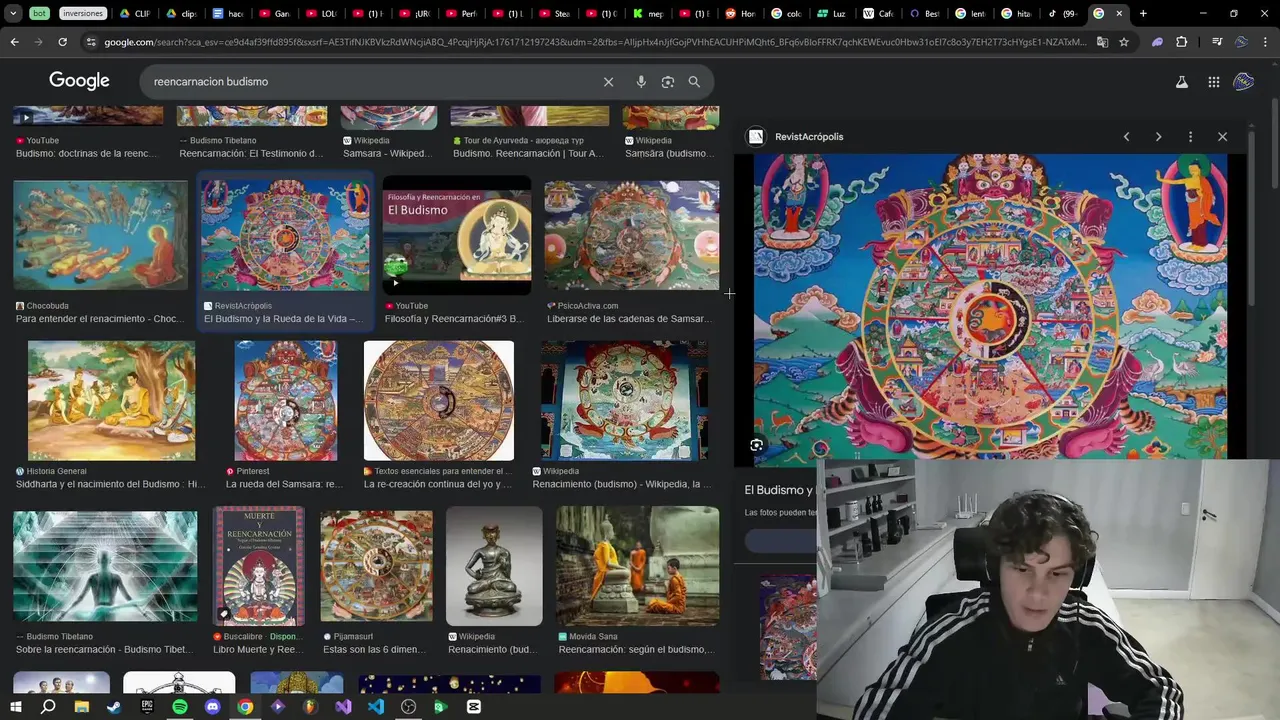Reload the page in Chrome
The image size is (1280, 720).
(x=62, y=42)
